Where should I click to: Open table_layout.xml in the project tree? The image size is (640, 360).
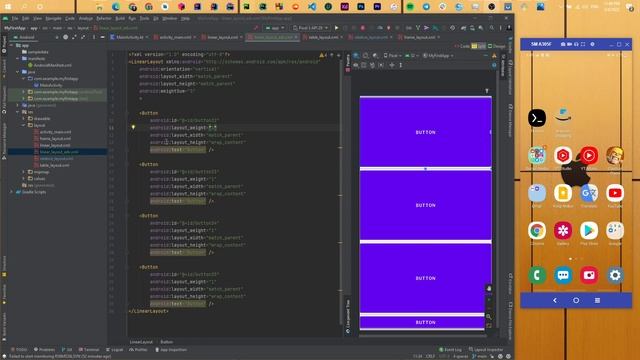tap(52, 165)
